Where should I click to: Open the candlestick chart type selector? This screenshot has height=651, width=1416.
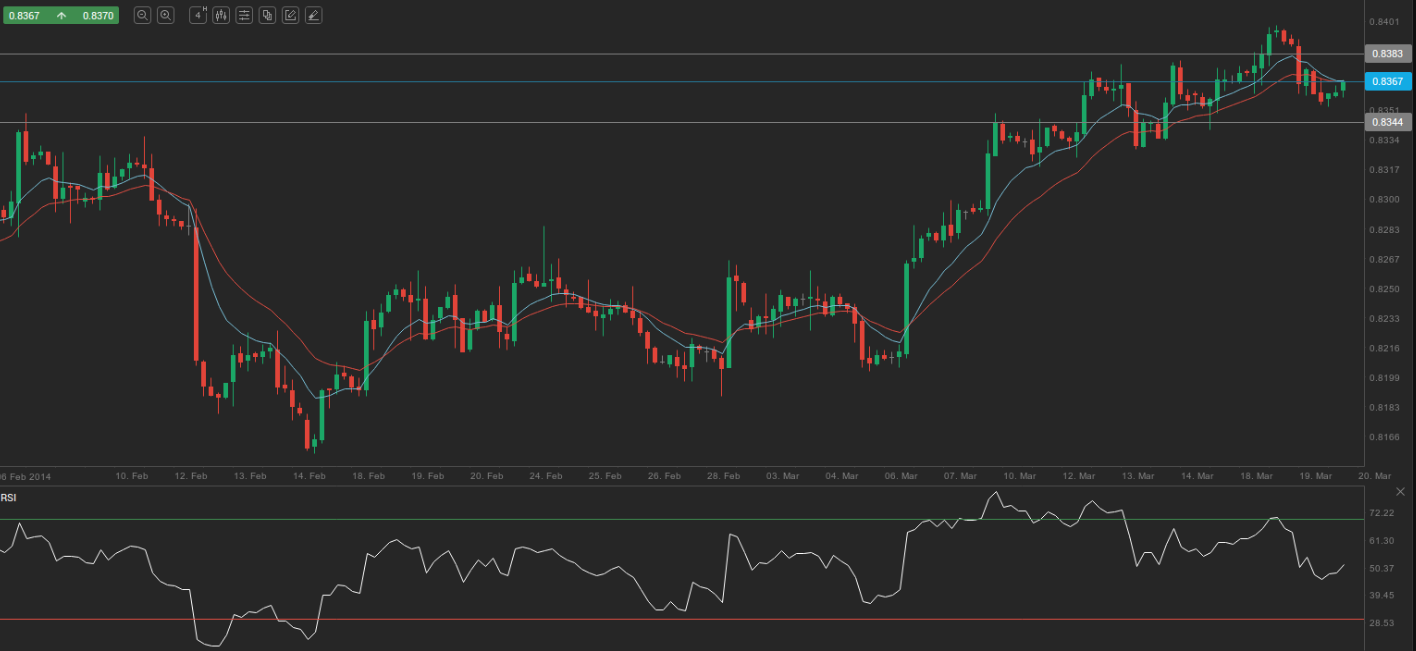point(221,15)
